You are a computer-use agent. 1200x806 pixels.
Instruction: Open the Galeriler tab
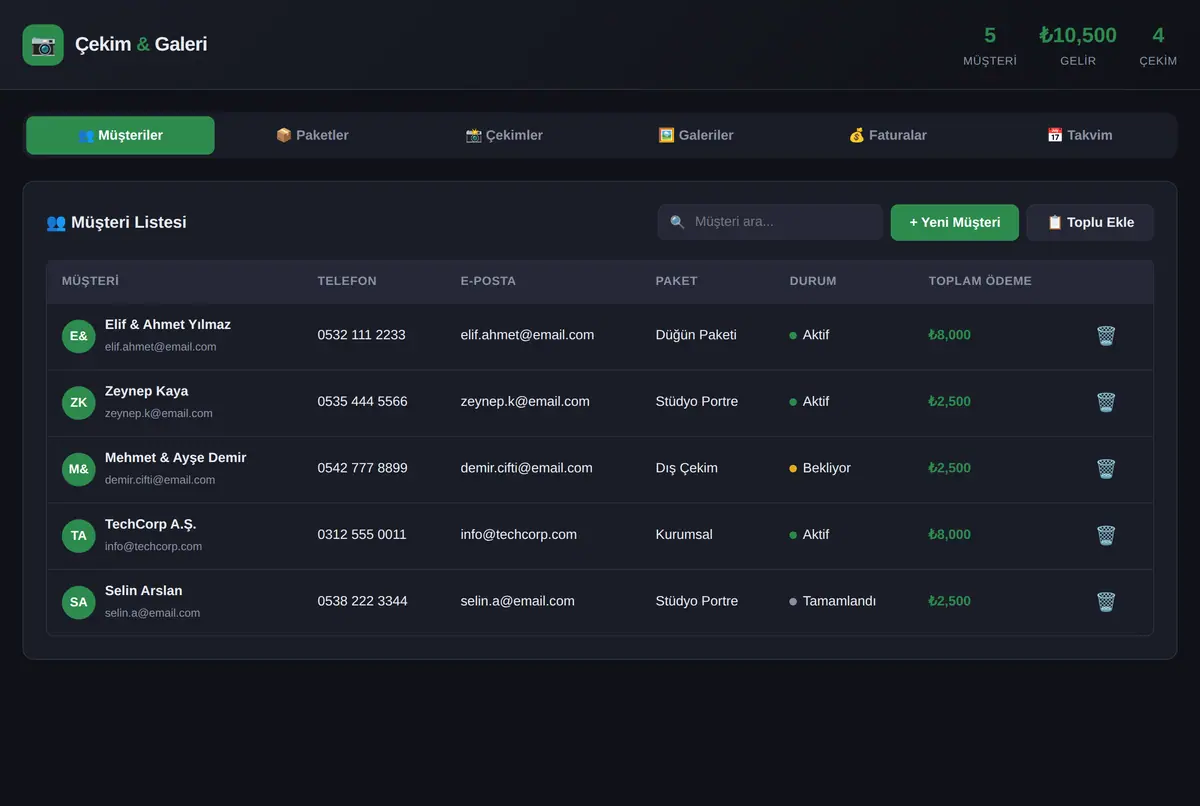click(x=696, y=135)
